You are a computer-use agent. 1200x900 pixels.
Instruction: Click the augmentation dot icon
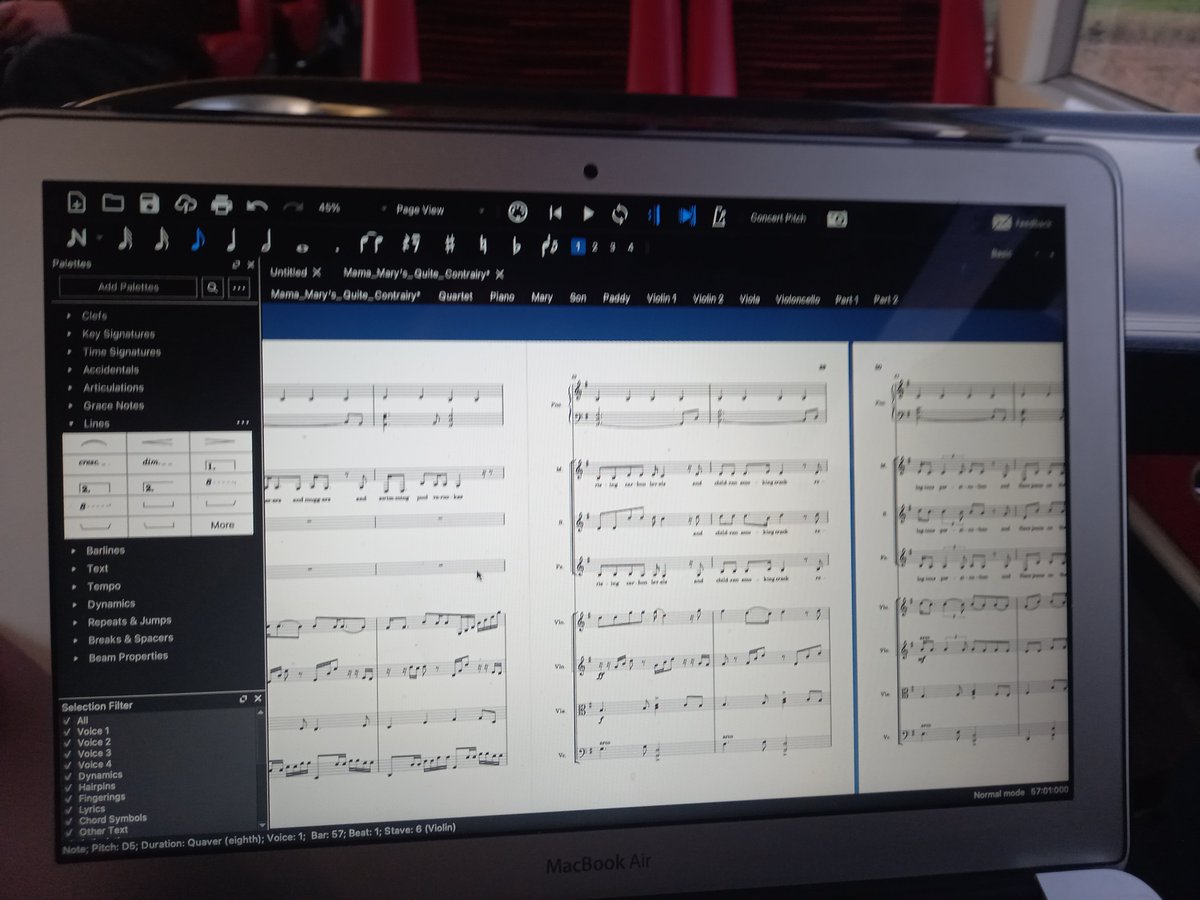click(x=338, y=250)
